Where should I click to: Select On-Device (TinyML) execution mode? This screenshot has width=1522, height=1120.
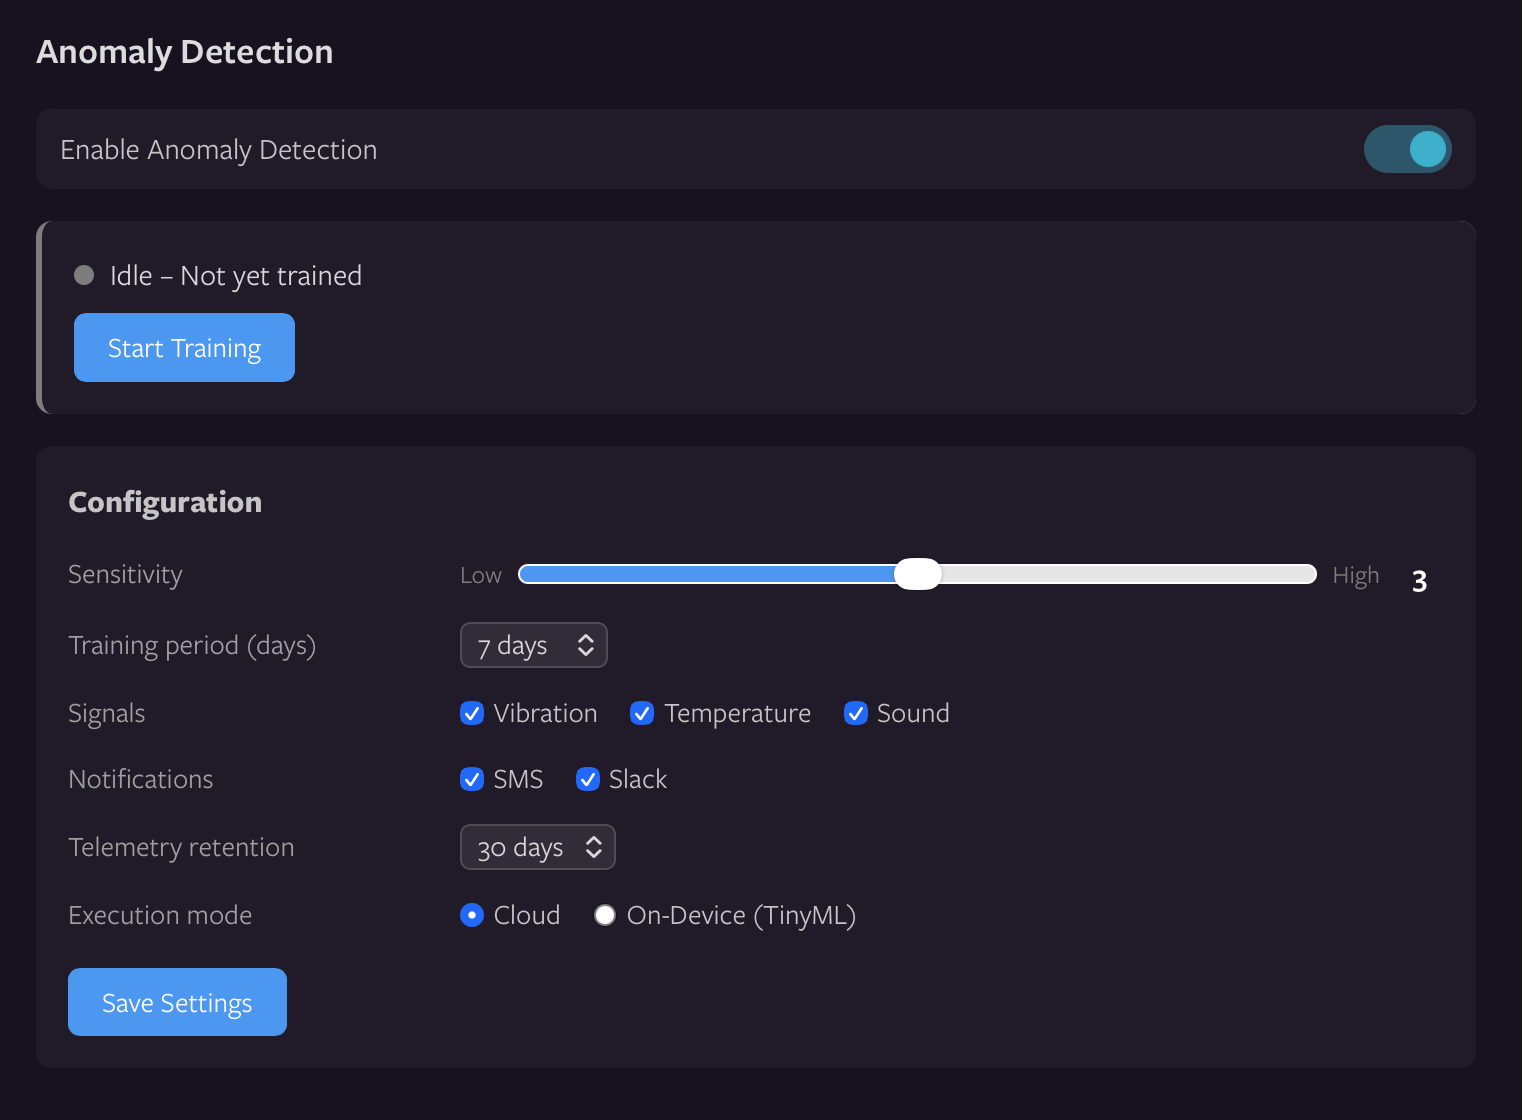605,915
